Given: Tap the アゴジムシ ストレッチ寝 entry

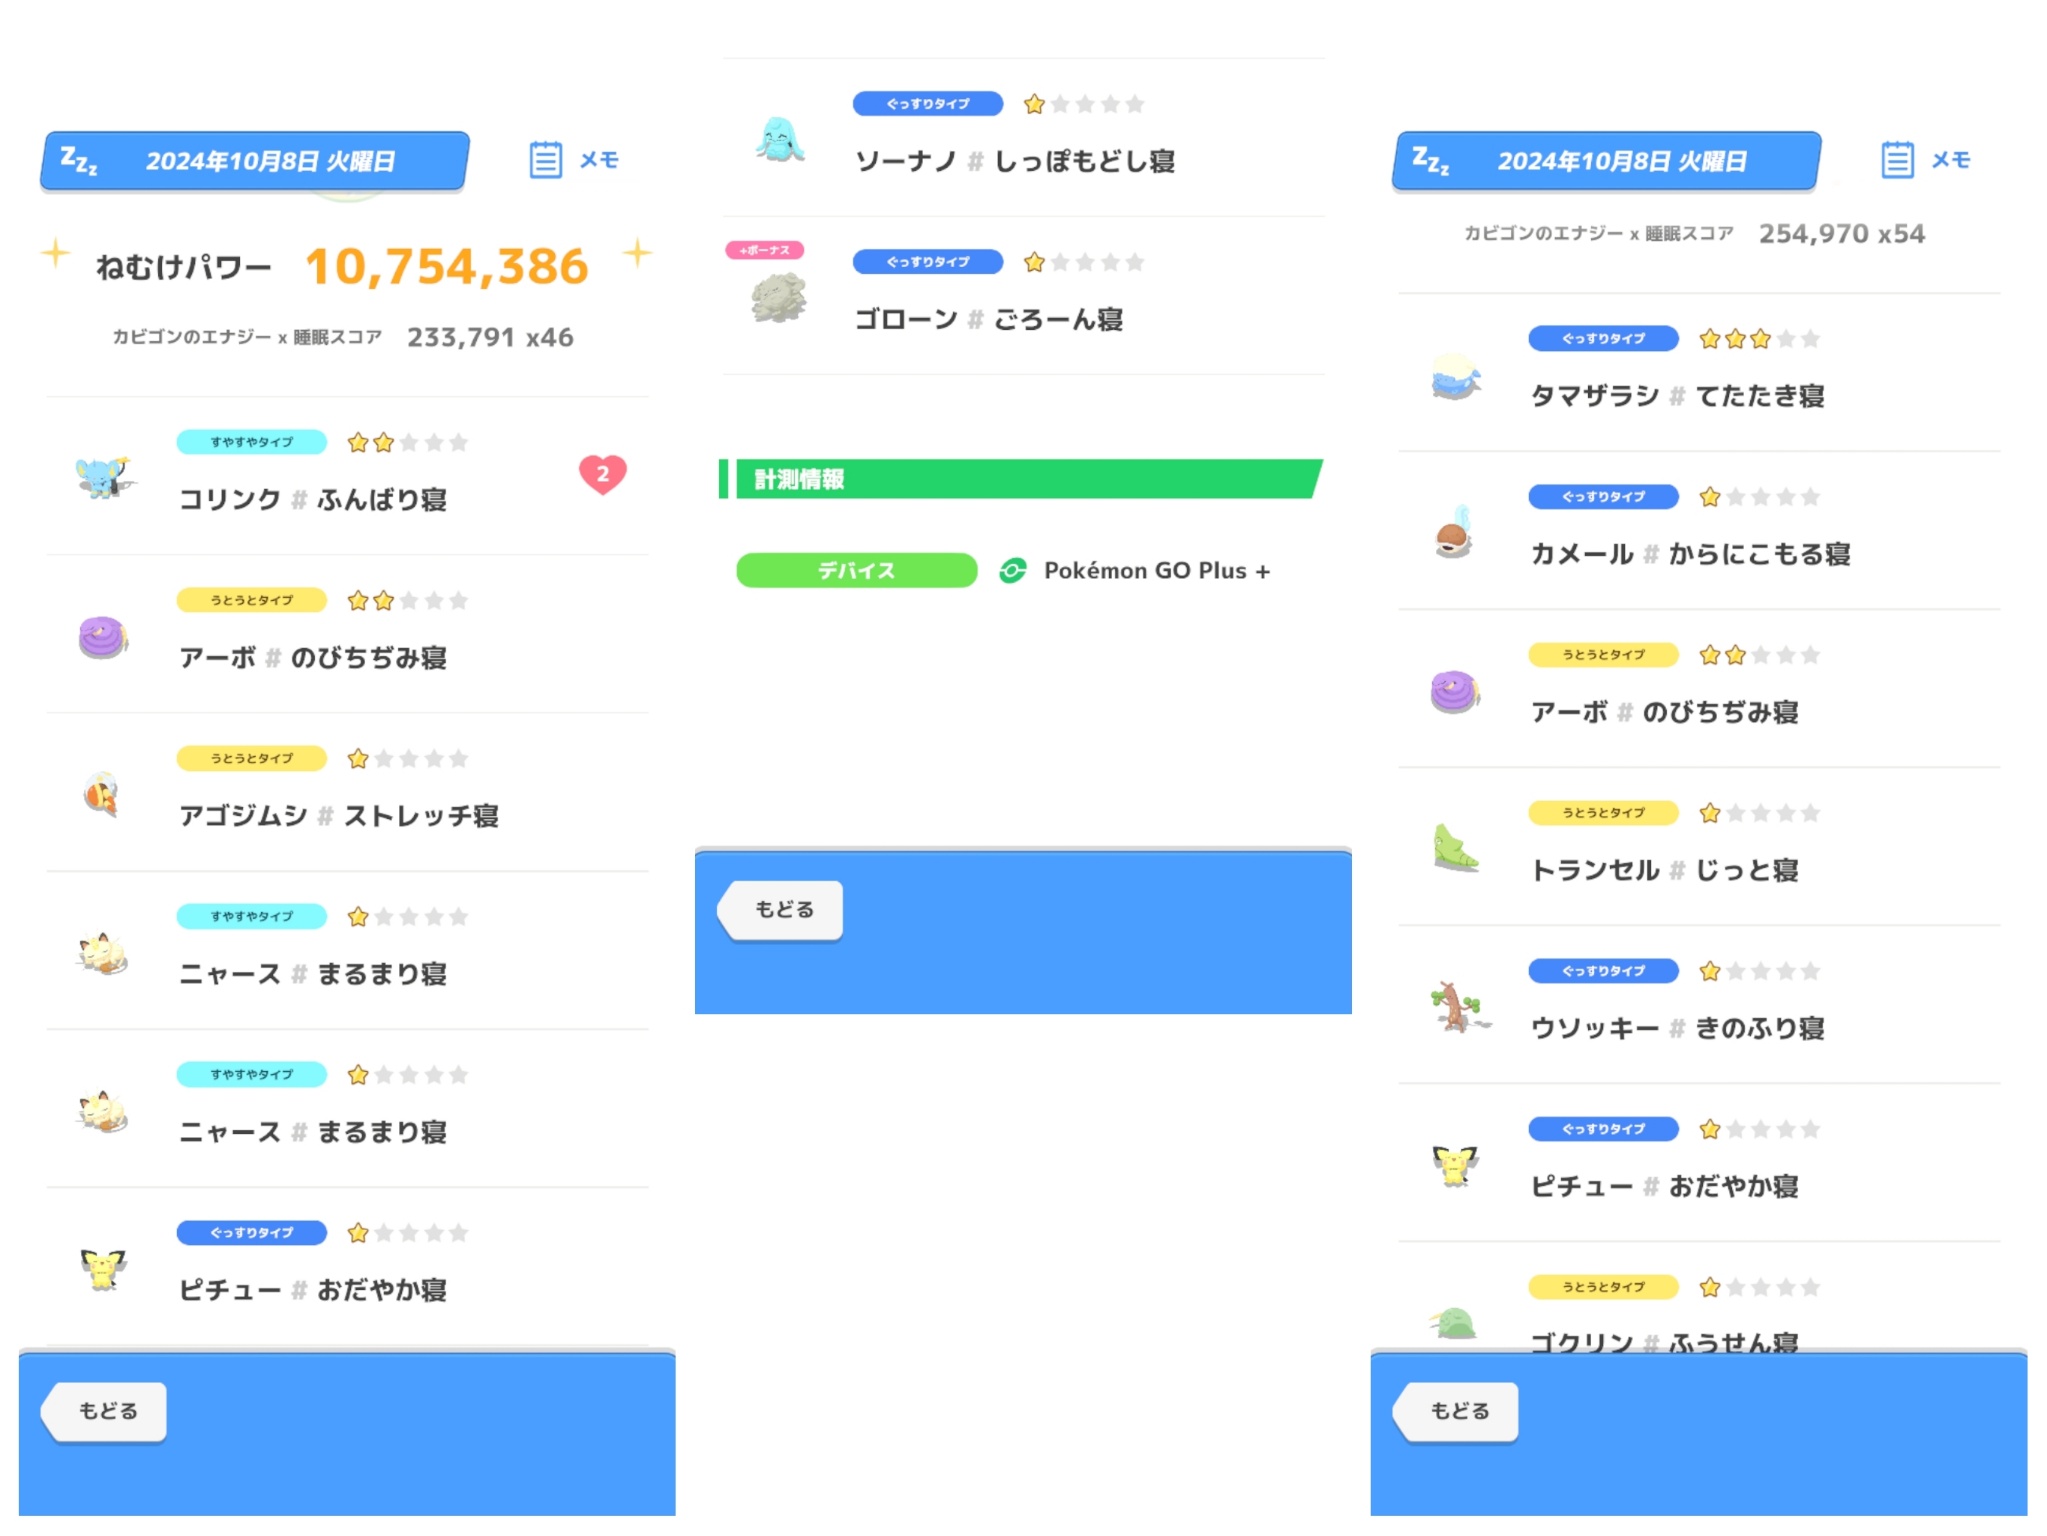Looking at the screenshot, I should tap(338, 816).
